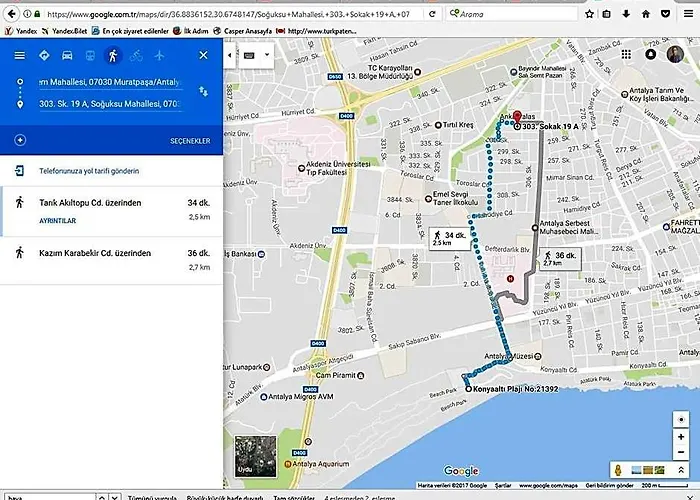This screenshot has width=700, height=500.
Task: Click the 34 dk. route label on map
Action: click(450, 238)
